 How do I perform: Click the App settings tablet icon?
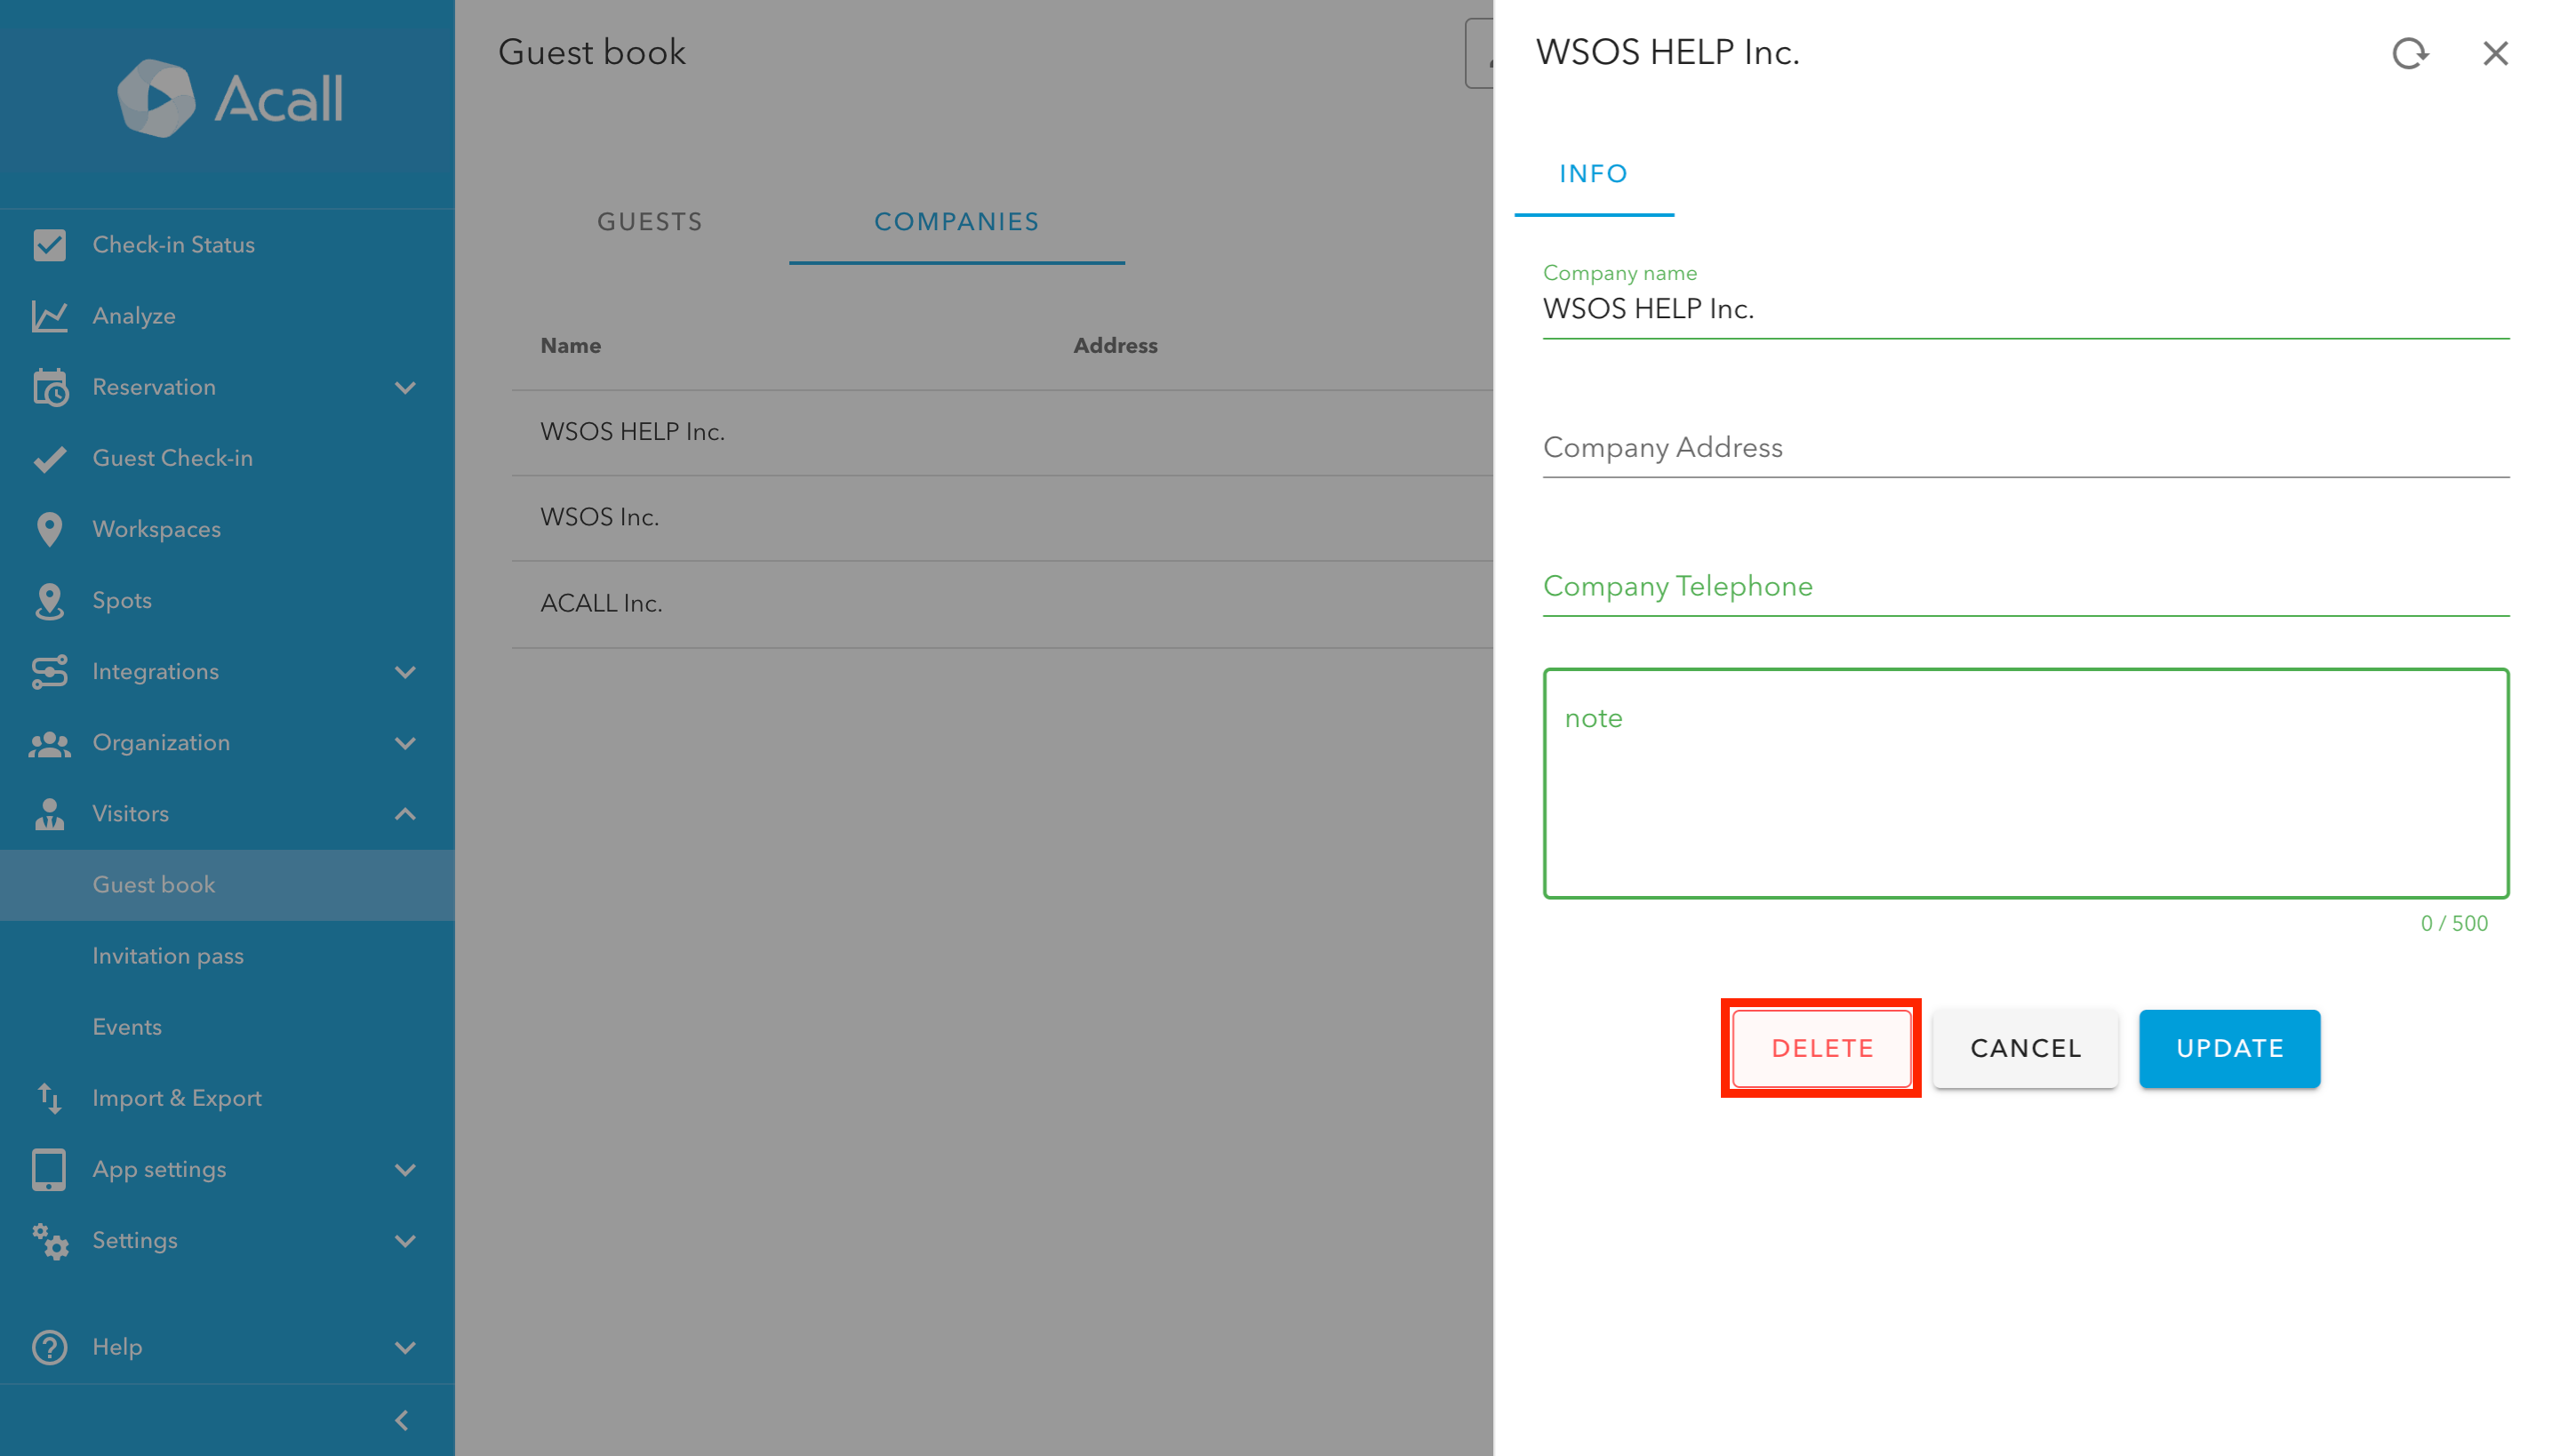click(49, 1169)
